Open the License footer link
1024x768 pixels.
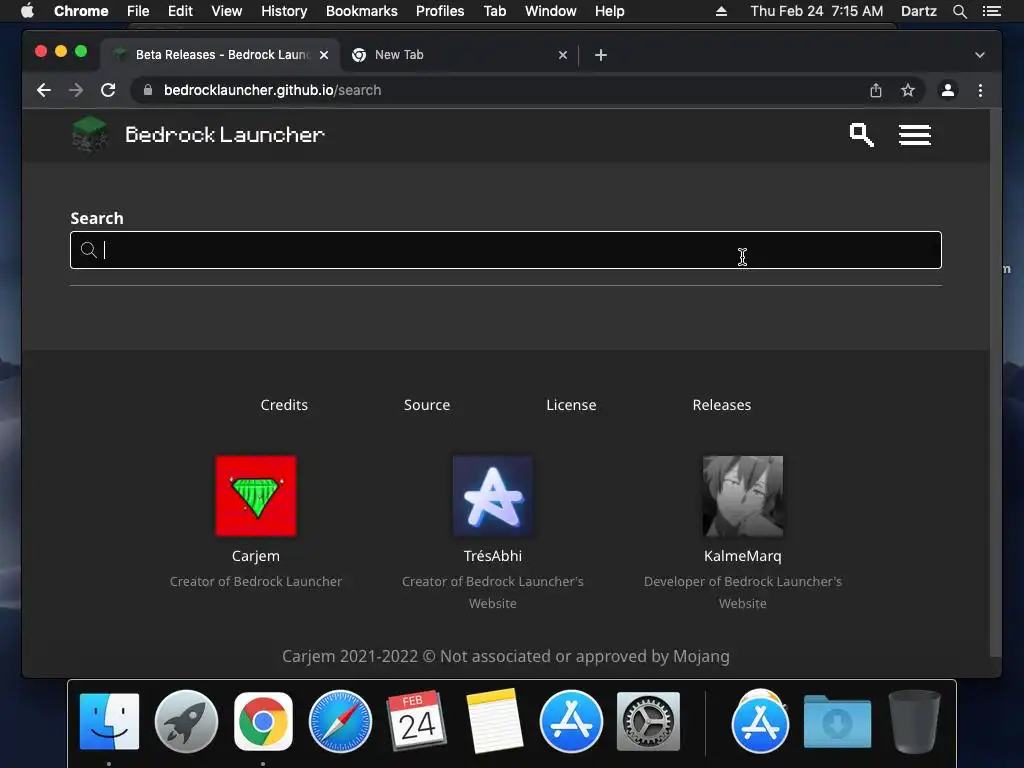point(571,405)
